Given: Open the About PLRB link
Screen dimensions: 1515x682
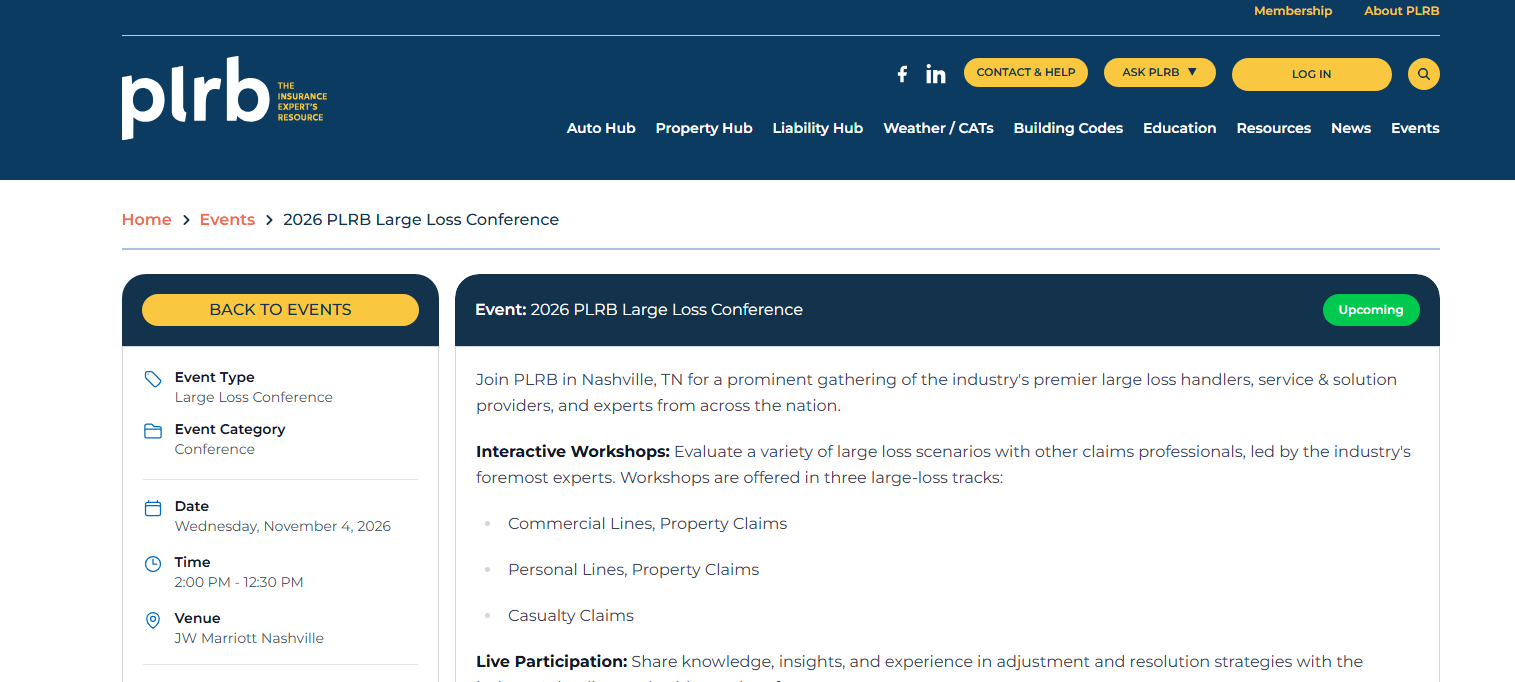Looking at the screenshot, I should click(1402, 11).
